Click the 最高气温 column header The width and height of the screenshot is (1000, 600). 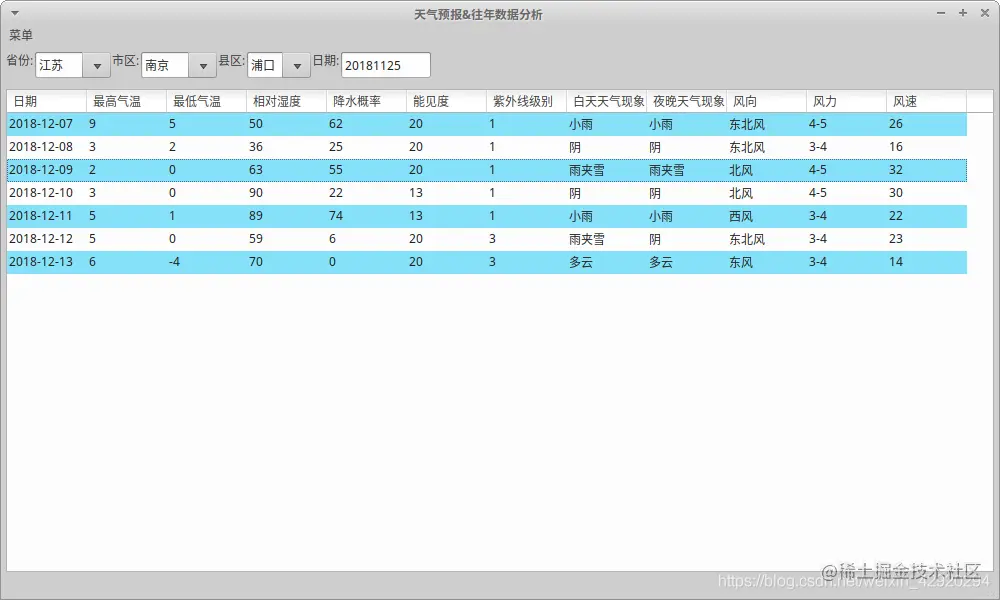click(114, 101)
